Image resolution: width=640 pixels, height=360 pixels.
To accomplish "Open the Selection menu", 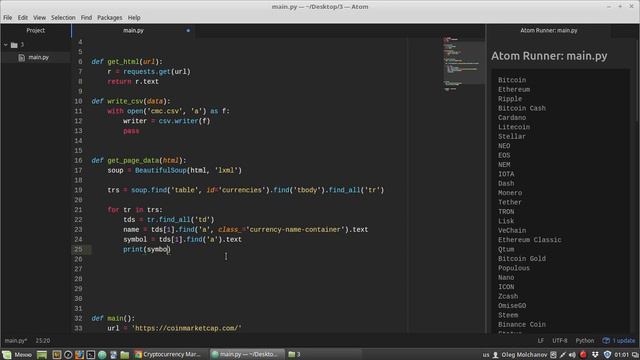I will [x=63, y=18].
